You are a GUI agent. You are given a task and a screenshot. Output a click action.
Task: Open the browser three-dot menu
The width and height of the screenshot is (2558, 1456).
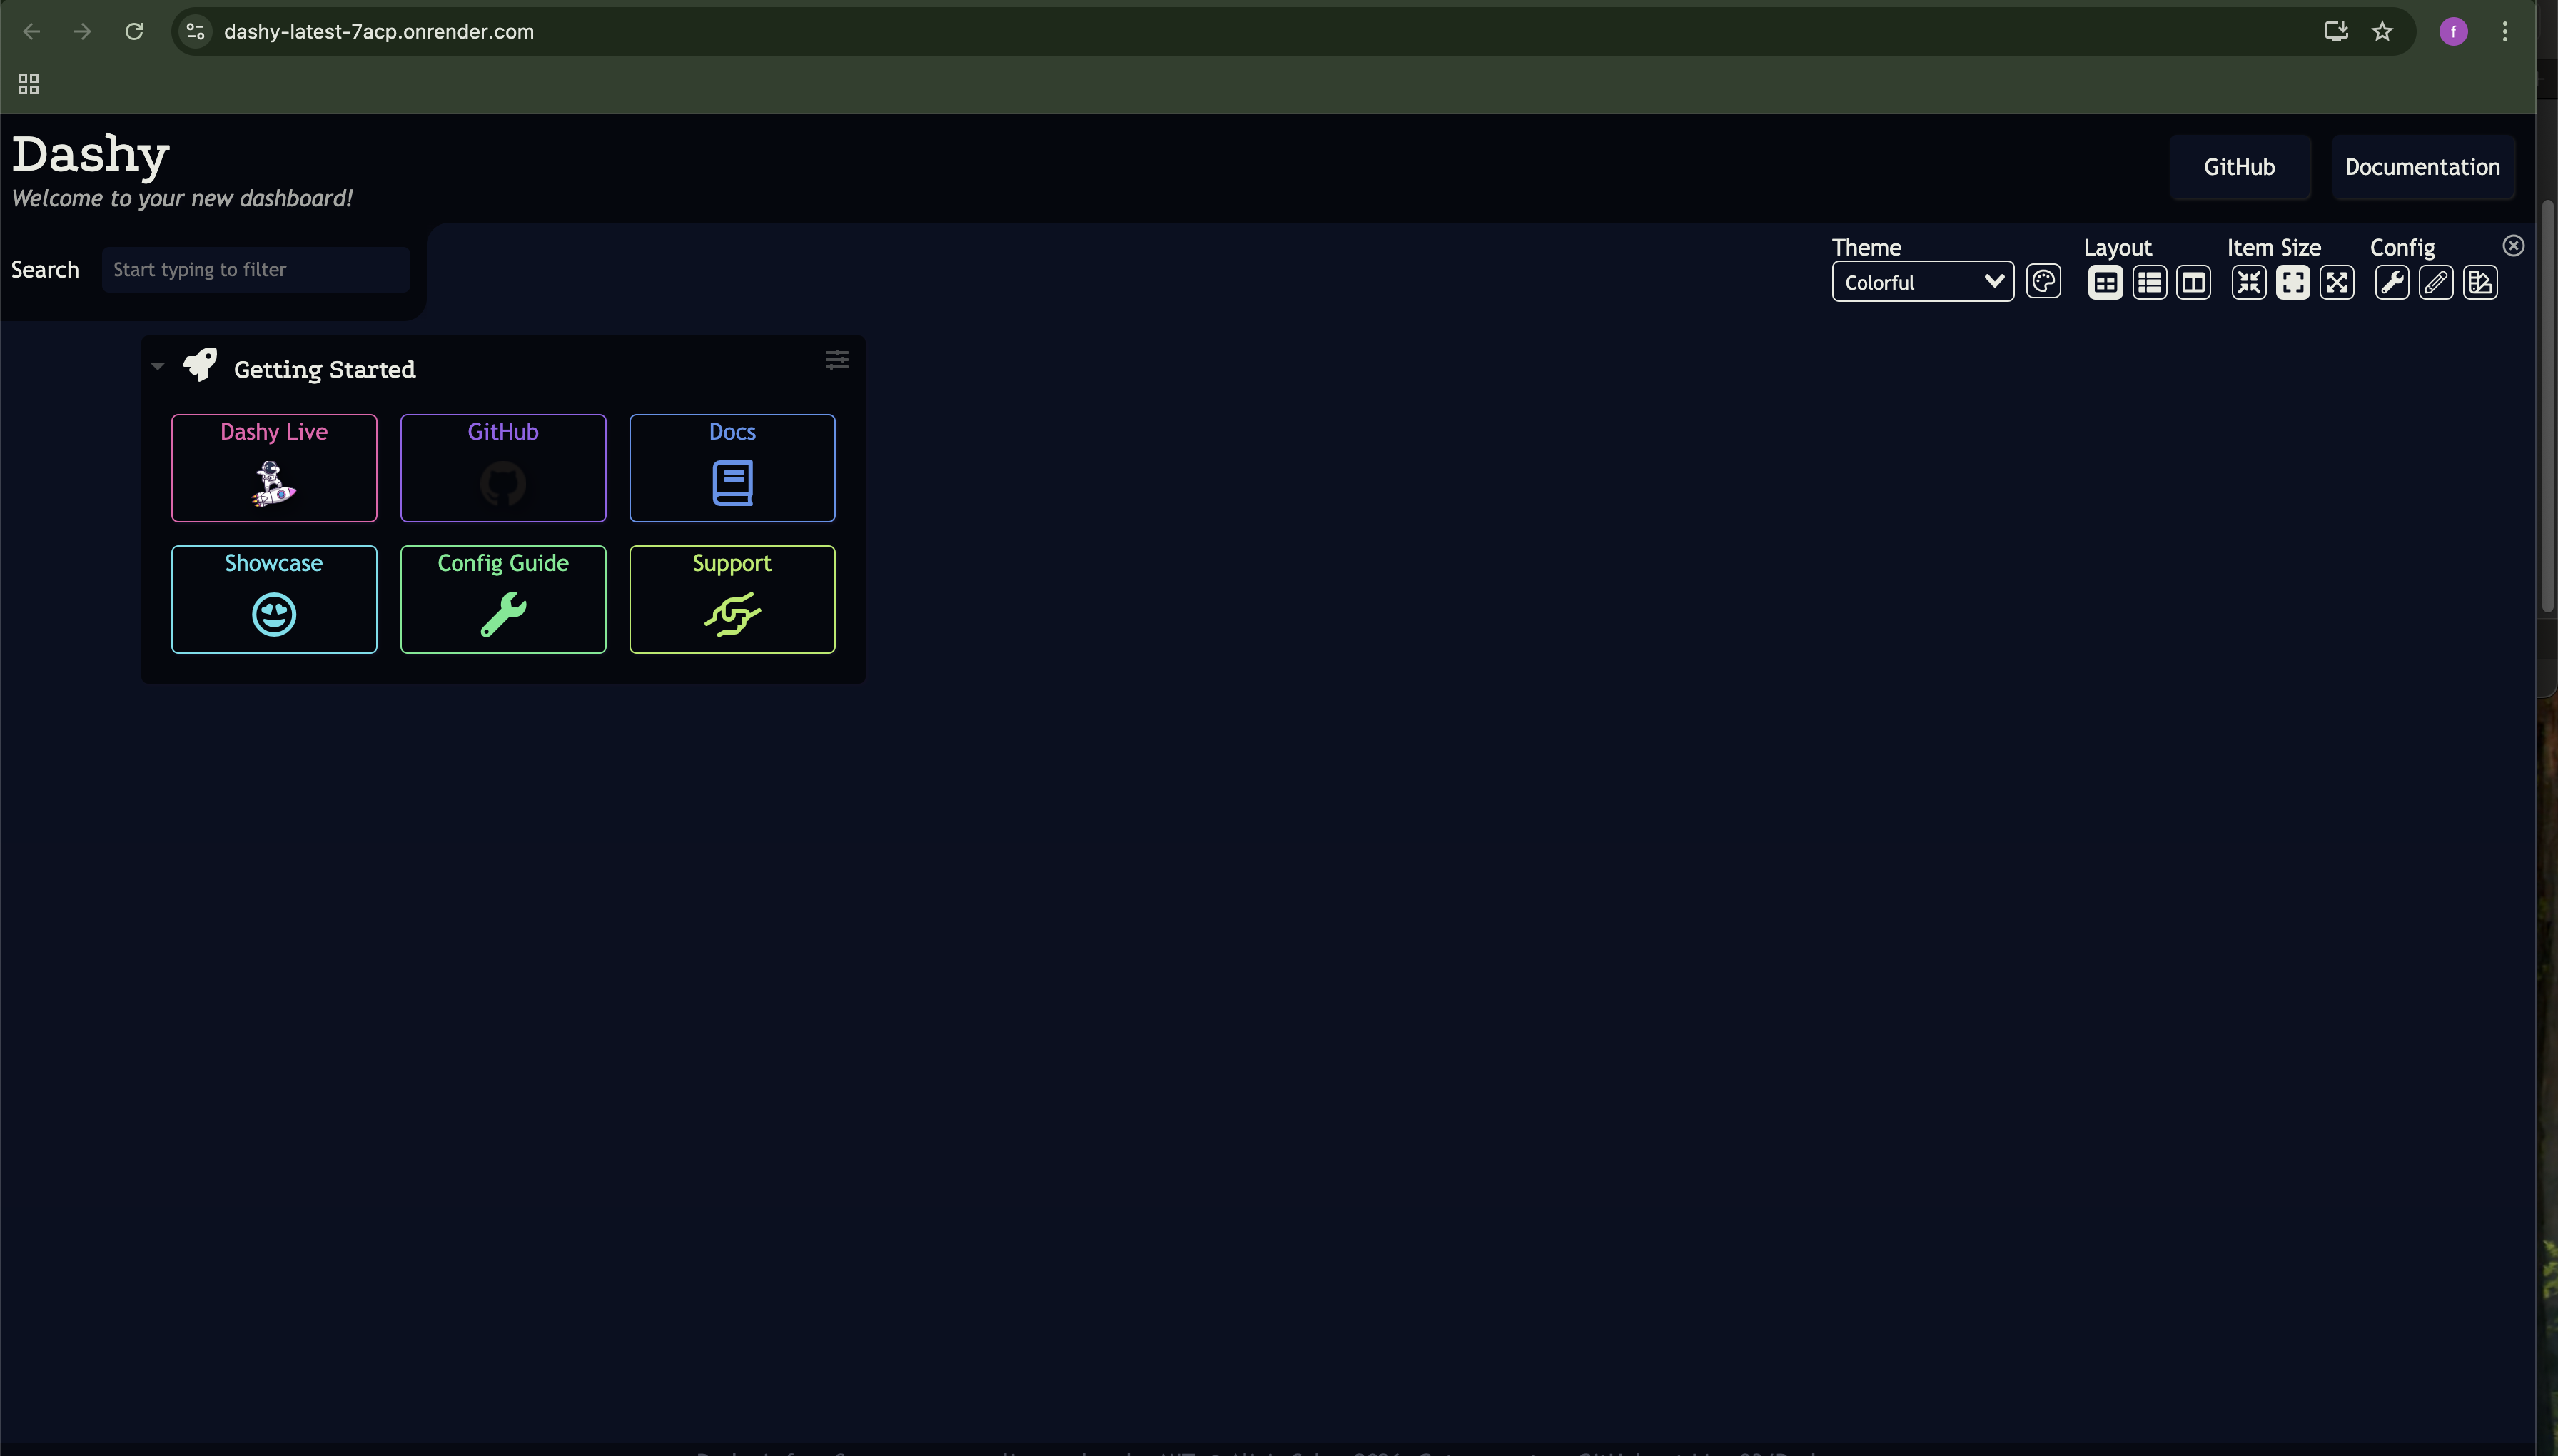pos(2505,31)
